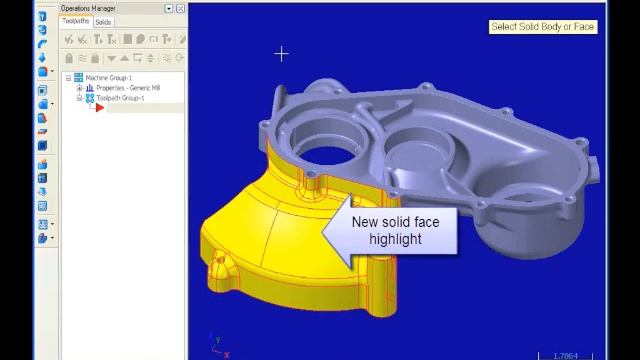Select Machine Group-1 in the tree
Screen dimensions: 640x360
tap(109, 78)
